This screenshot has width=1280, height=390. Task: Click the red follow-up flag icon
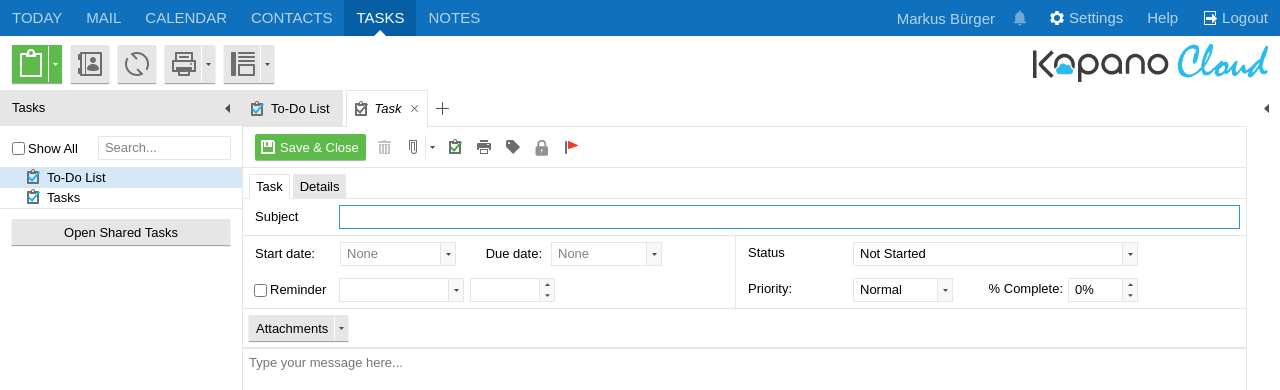[571, 147]
